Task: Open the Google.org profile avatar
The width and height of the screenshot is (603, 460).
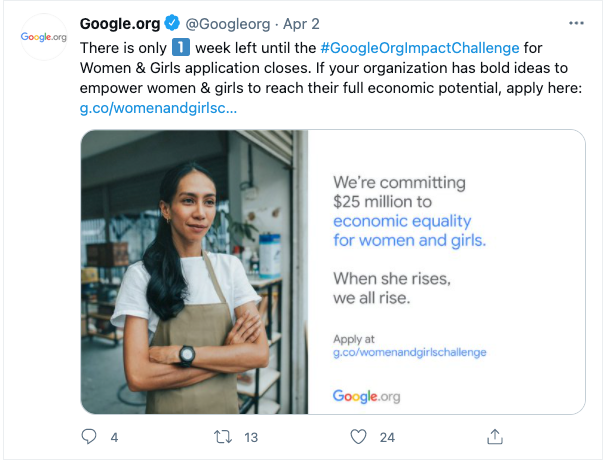Action: tap(44, 37)
